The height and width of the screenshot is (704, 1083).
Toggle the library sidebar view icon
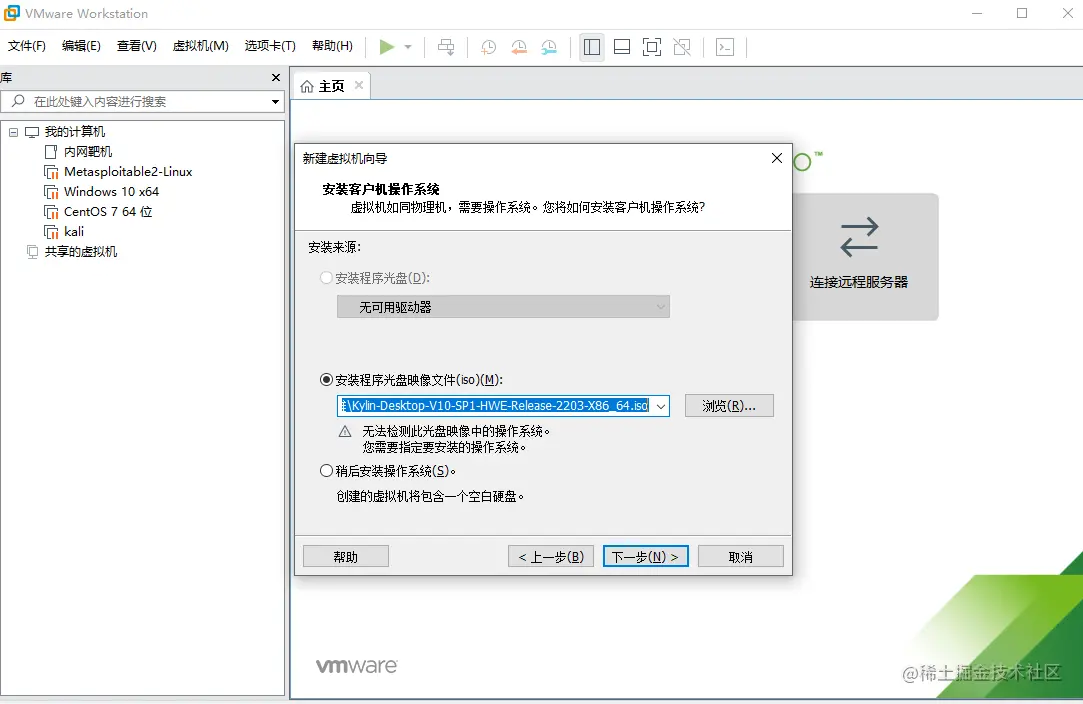click(x=592, y=47)
